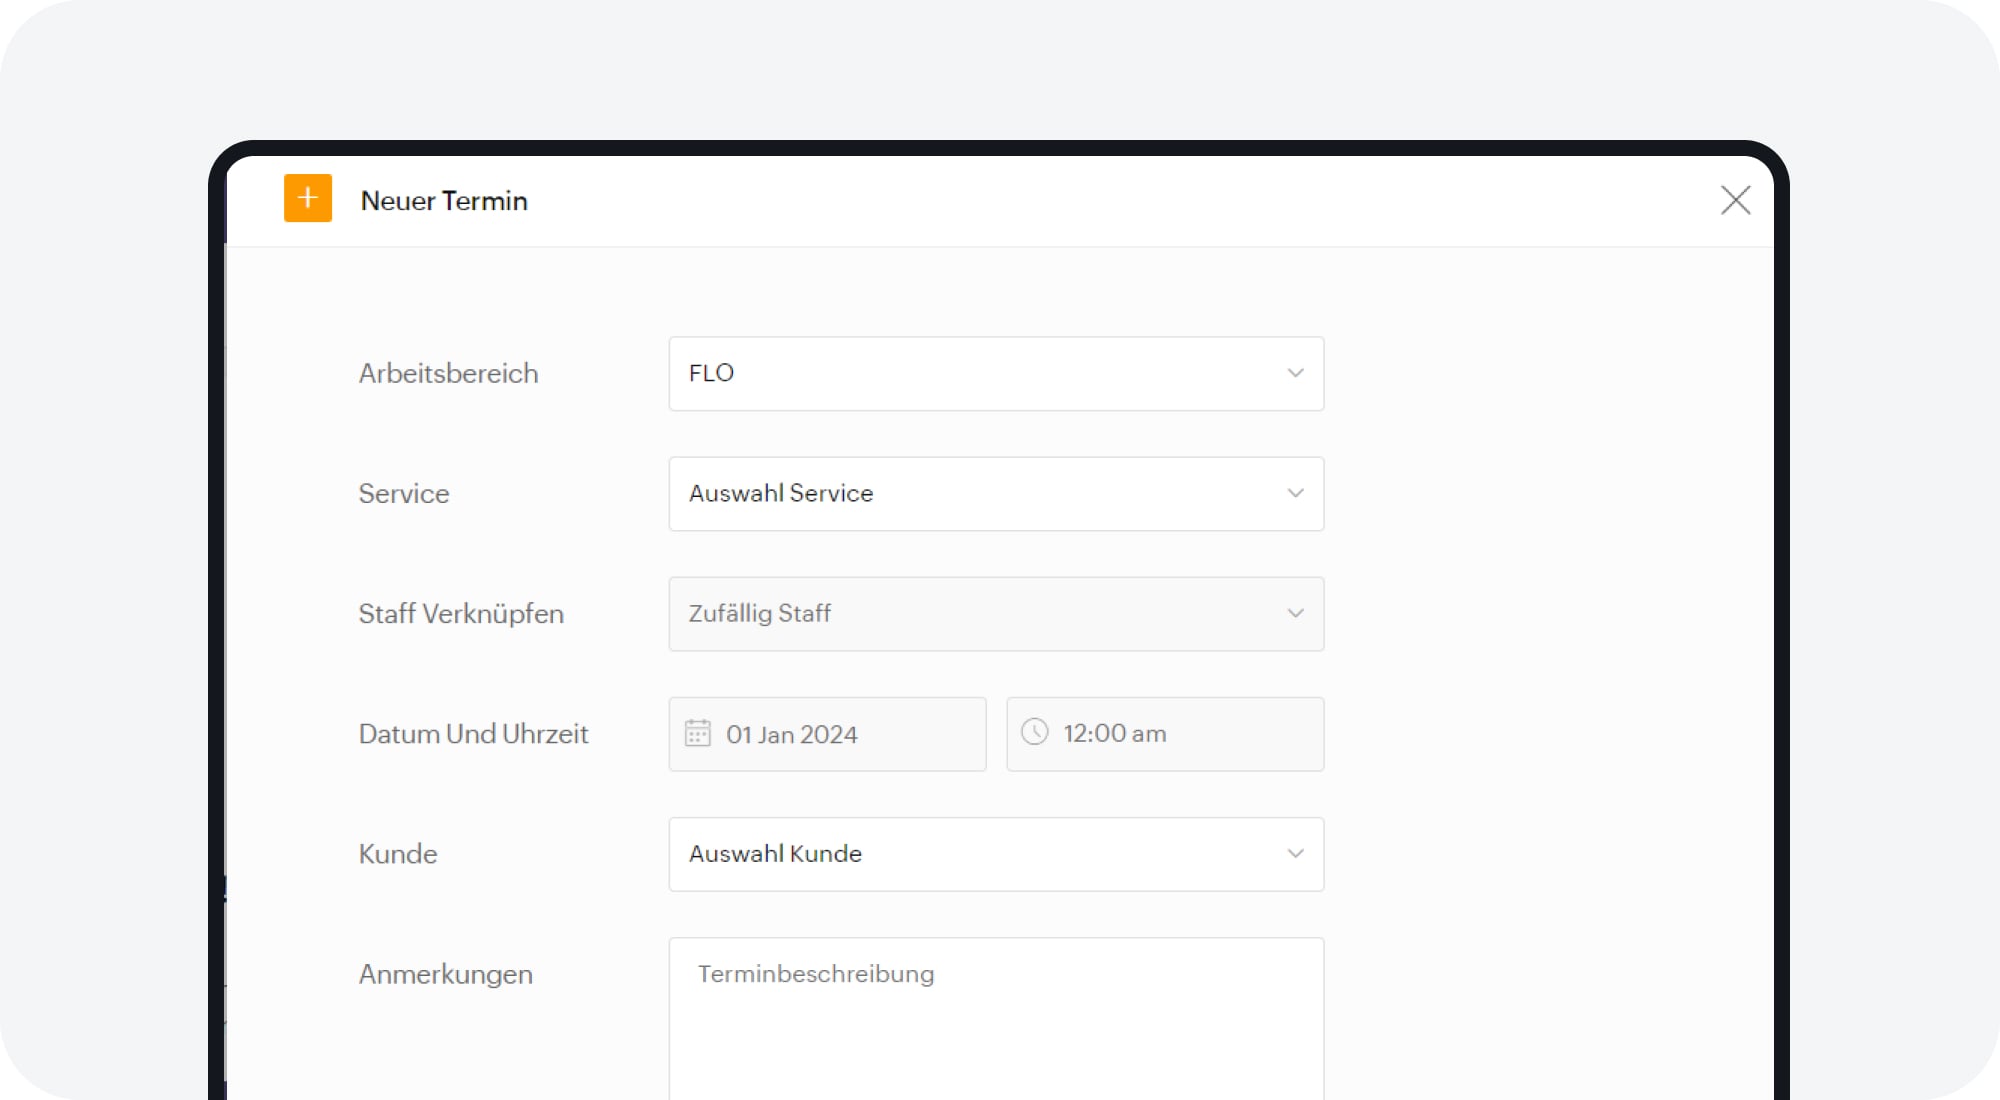Screen dimensions: 2000x1100
Task: Click the orange plus icon
Action: click(x=307, y=198)
